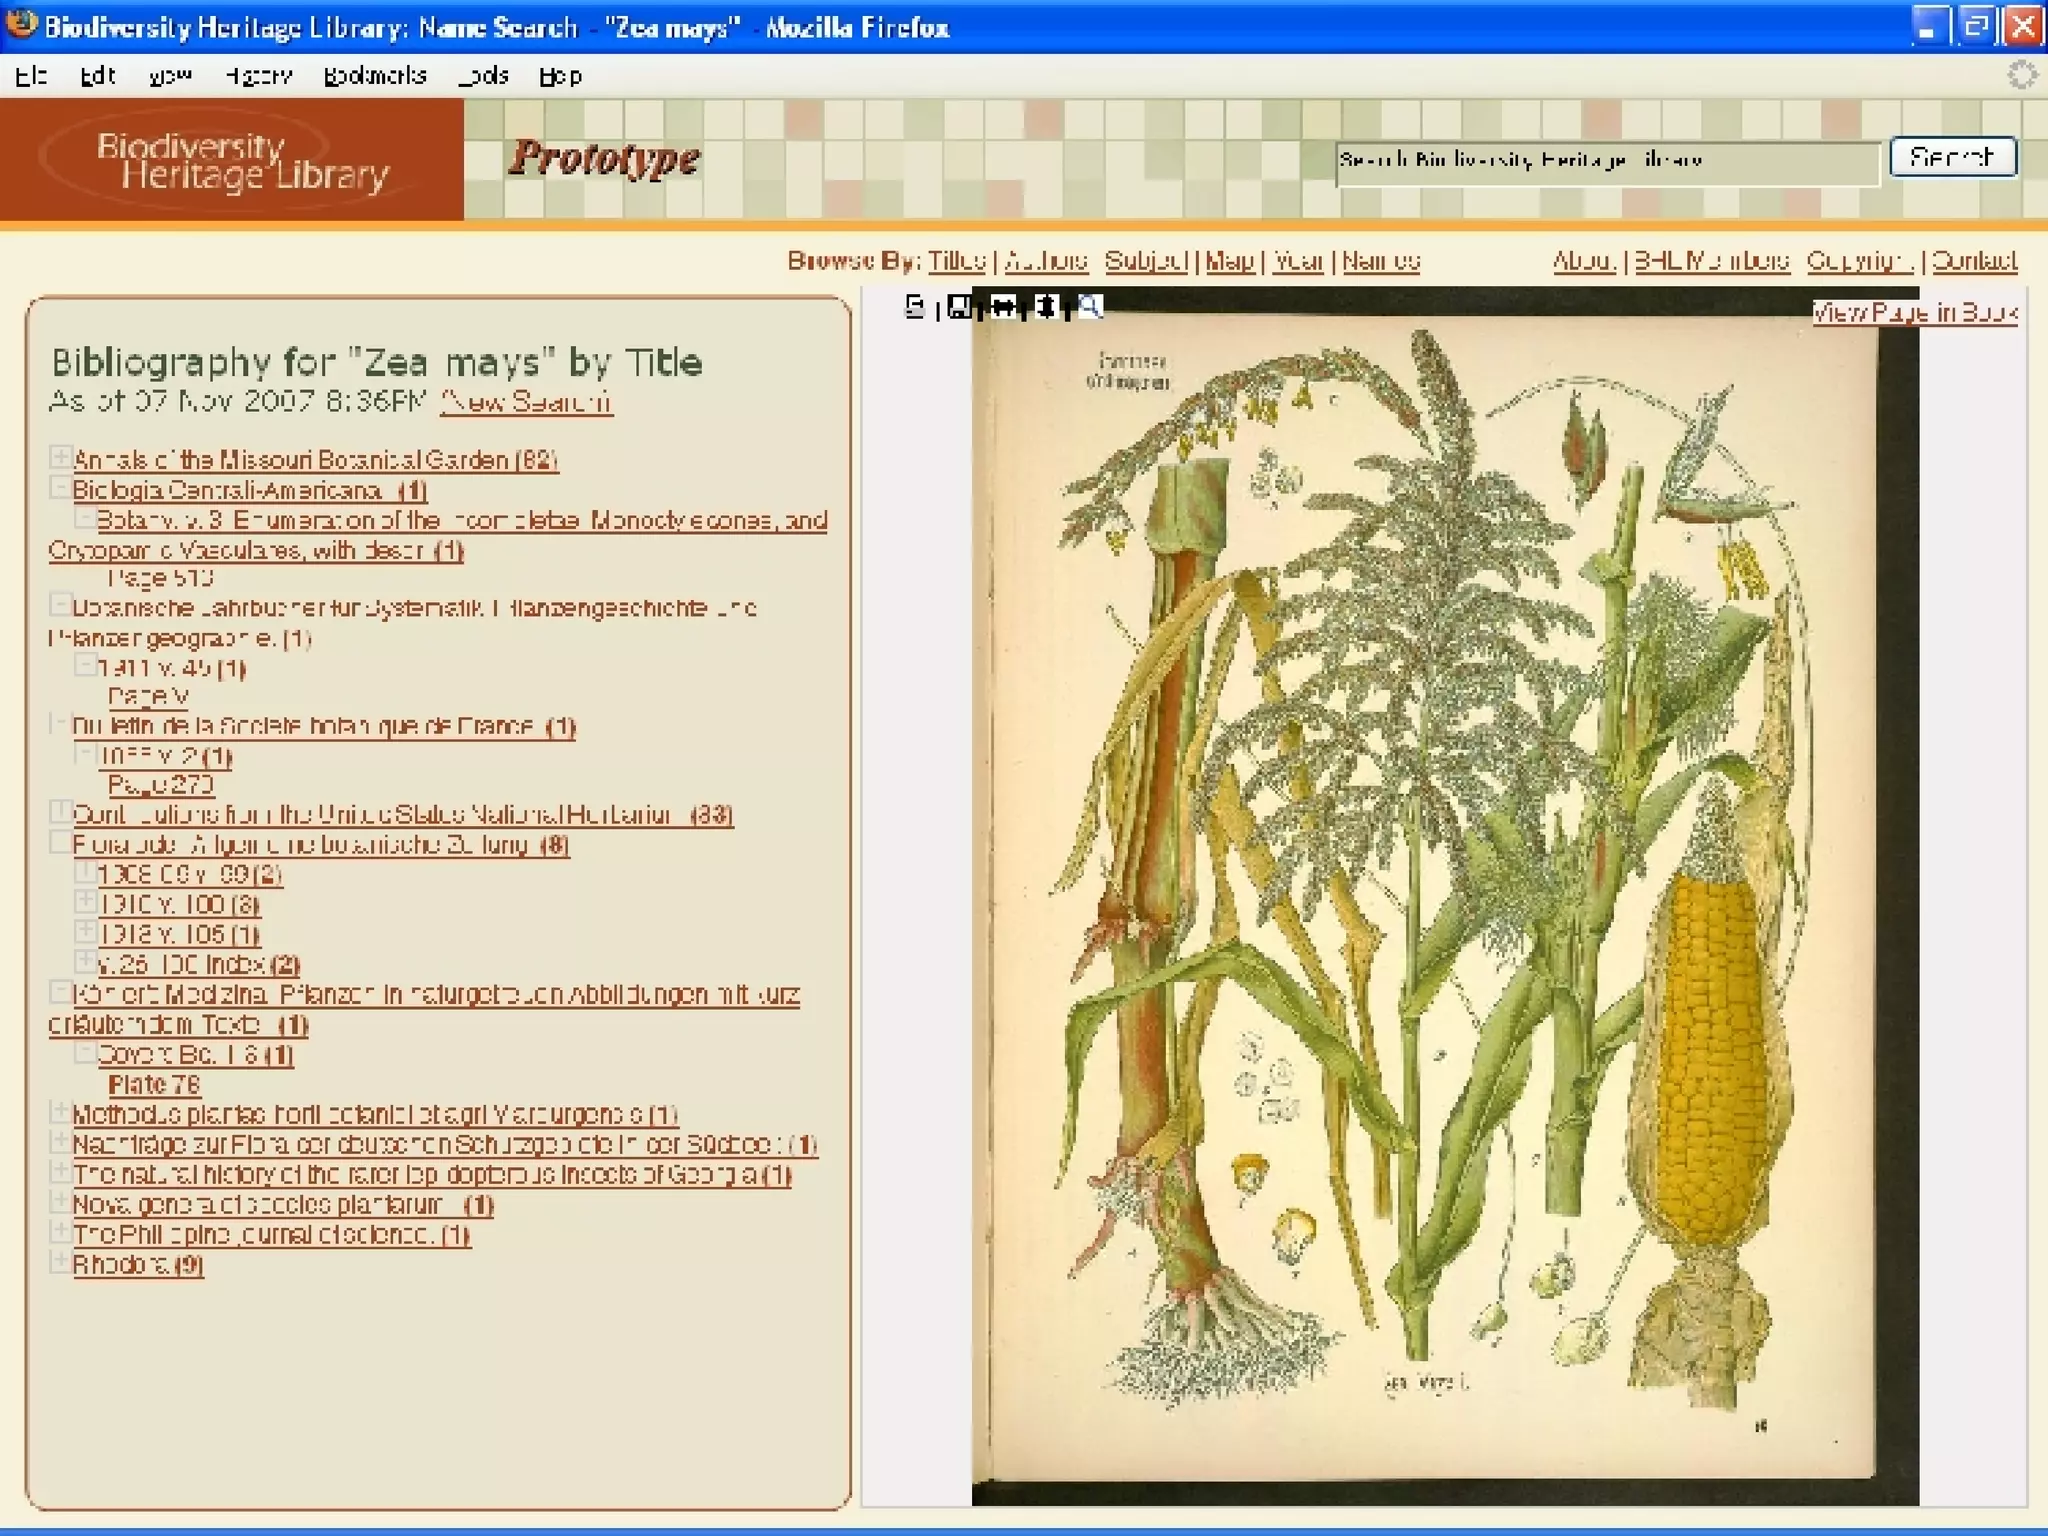Click the print page icon above the plate
The image size is (2048, 1536).
tap(914, 307)
